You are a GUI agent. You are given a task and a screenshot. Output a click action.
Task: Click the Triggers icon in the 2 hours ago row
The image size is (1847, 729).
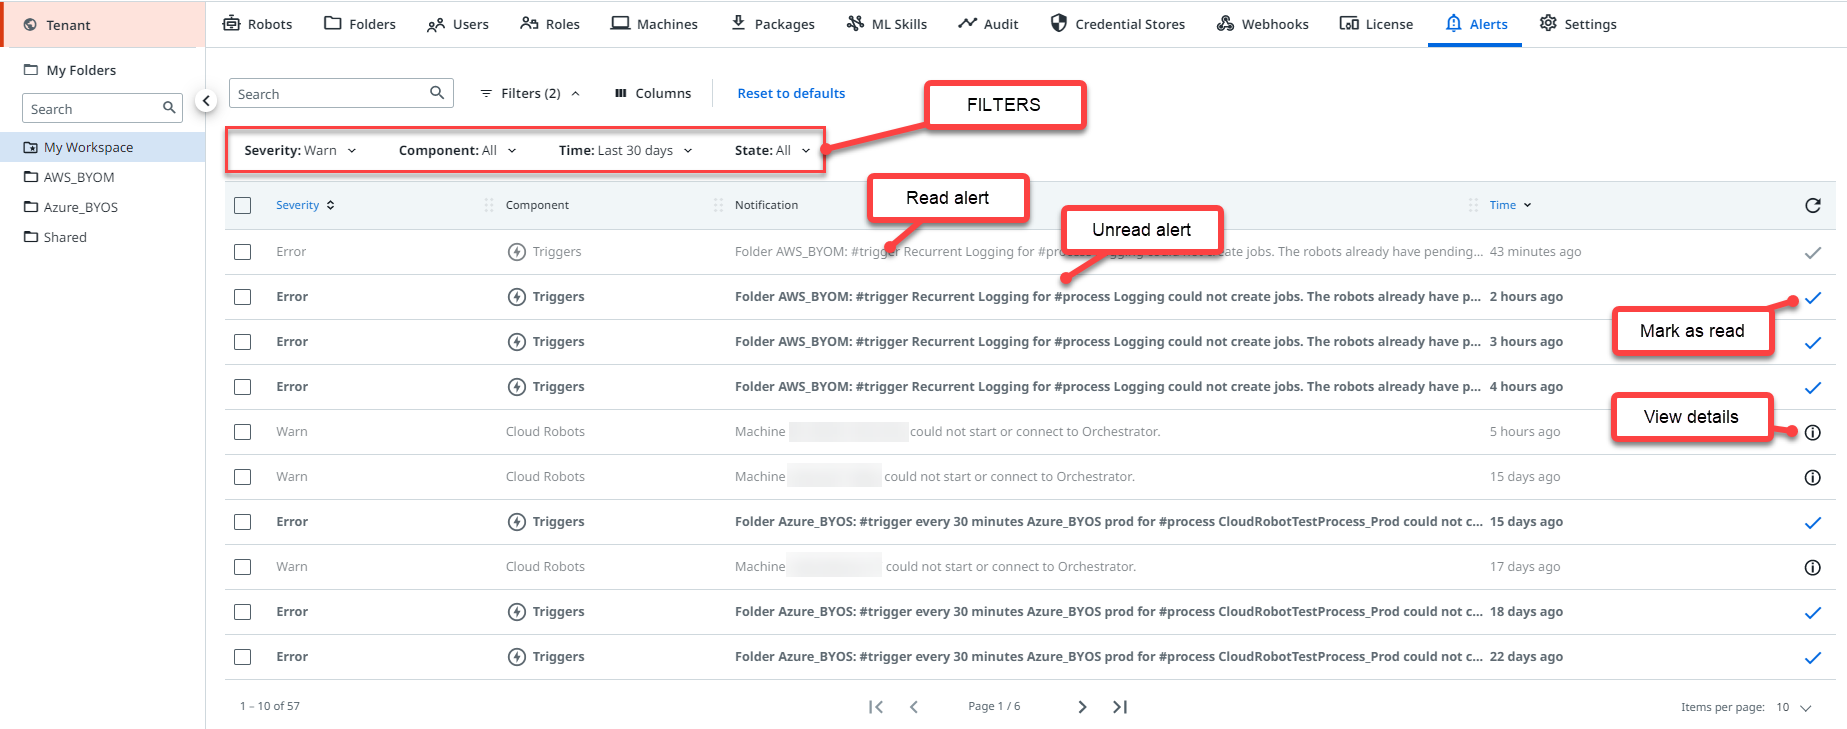click(x=517, y=297)
